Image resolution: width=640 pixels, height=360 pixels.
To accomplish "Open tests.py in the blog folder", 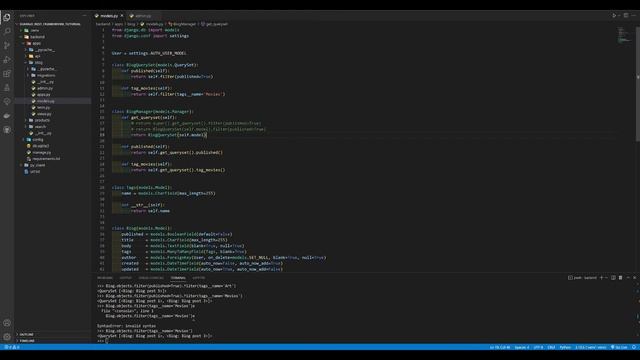I will click(x=43, y=108).
